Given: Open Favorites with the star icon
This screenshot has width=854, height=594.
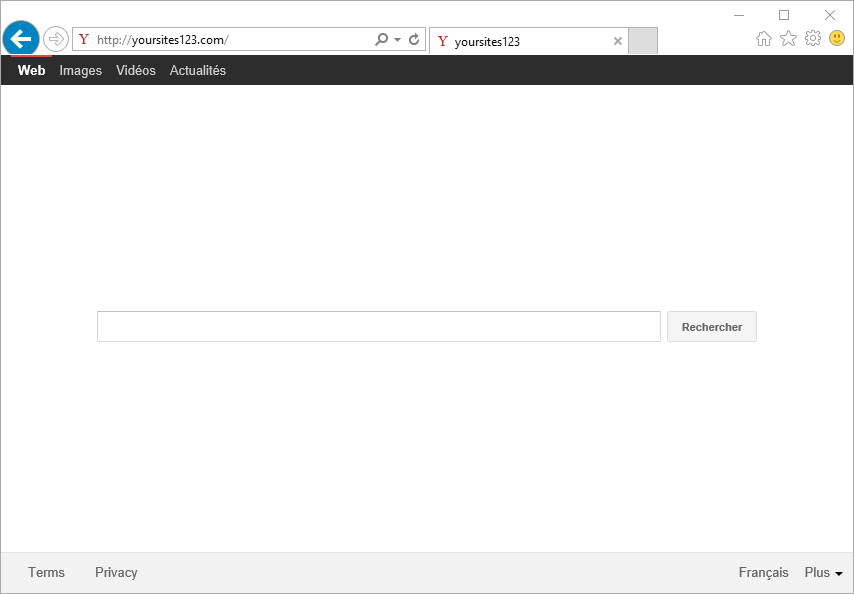Looking at the screenshot, I should [788, 38].
